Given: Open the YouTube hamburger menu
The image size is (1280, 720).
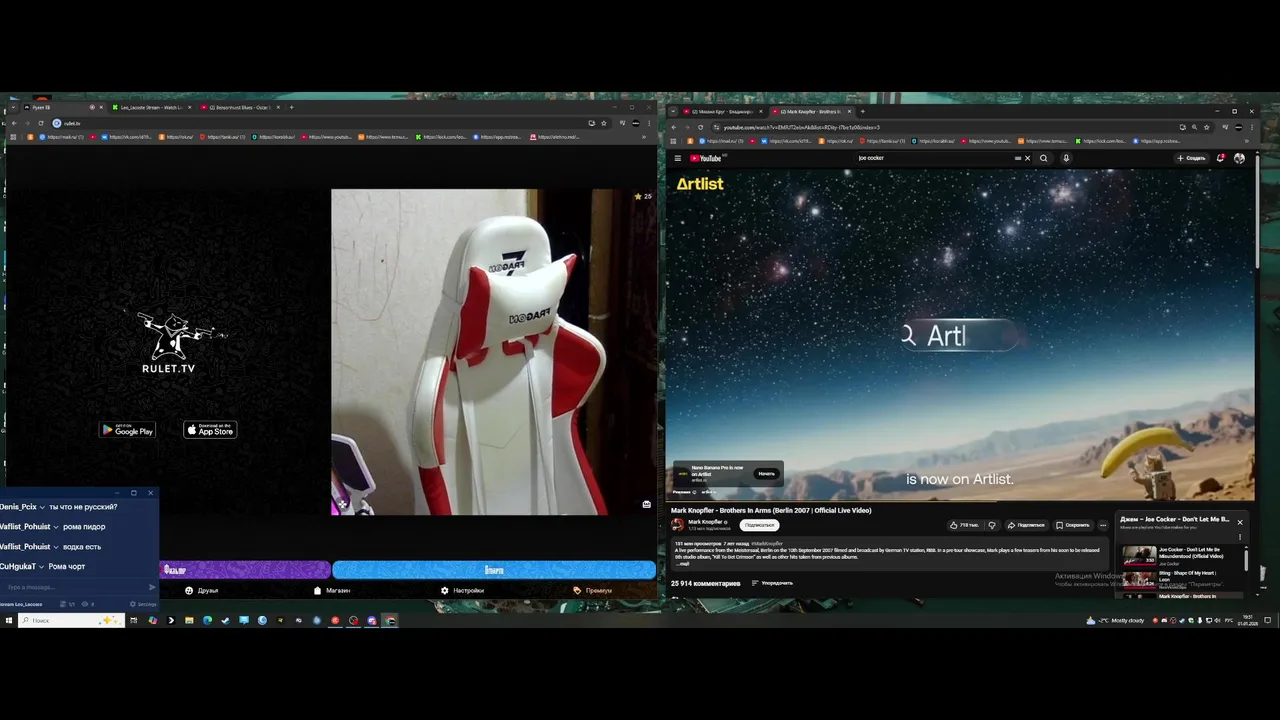Looking at the screenshot, I should 677,158.
